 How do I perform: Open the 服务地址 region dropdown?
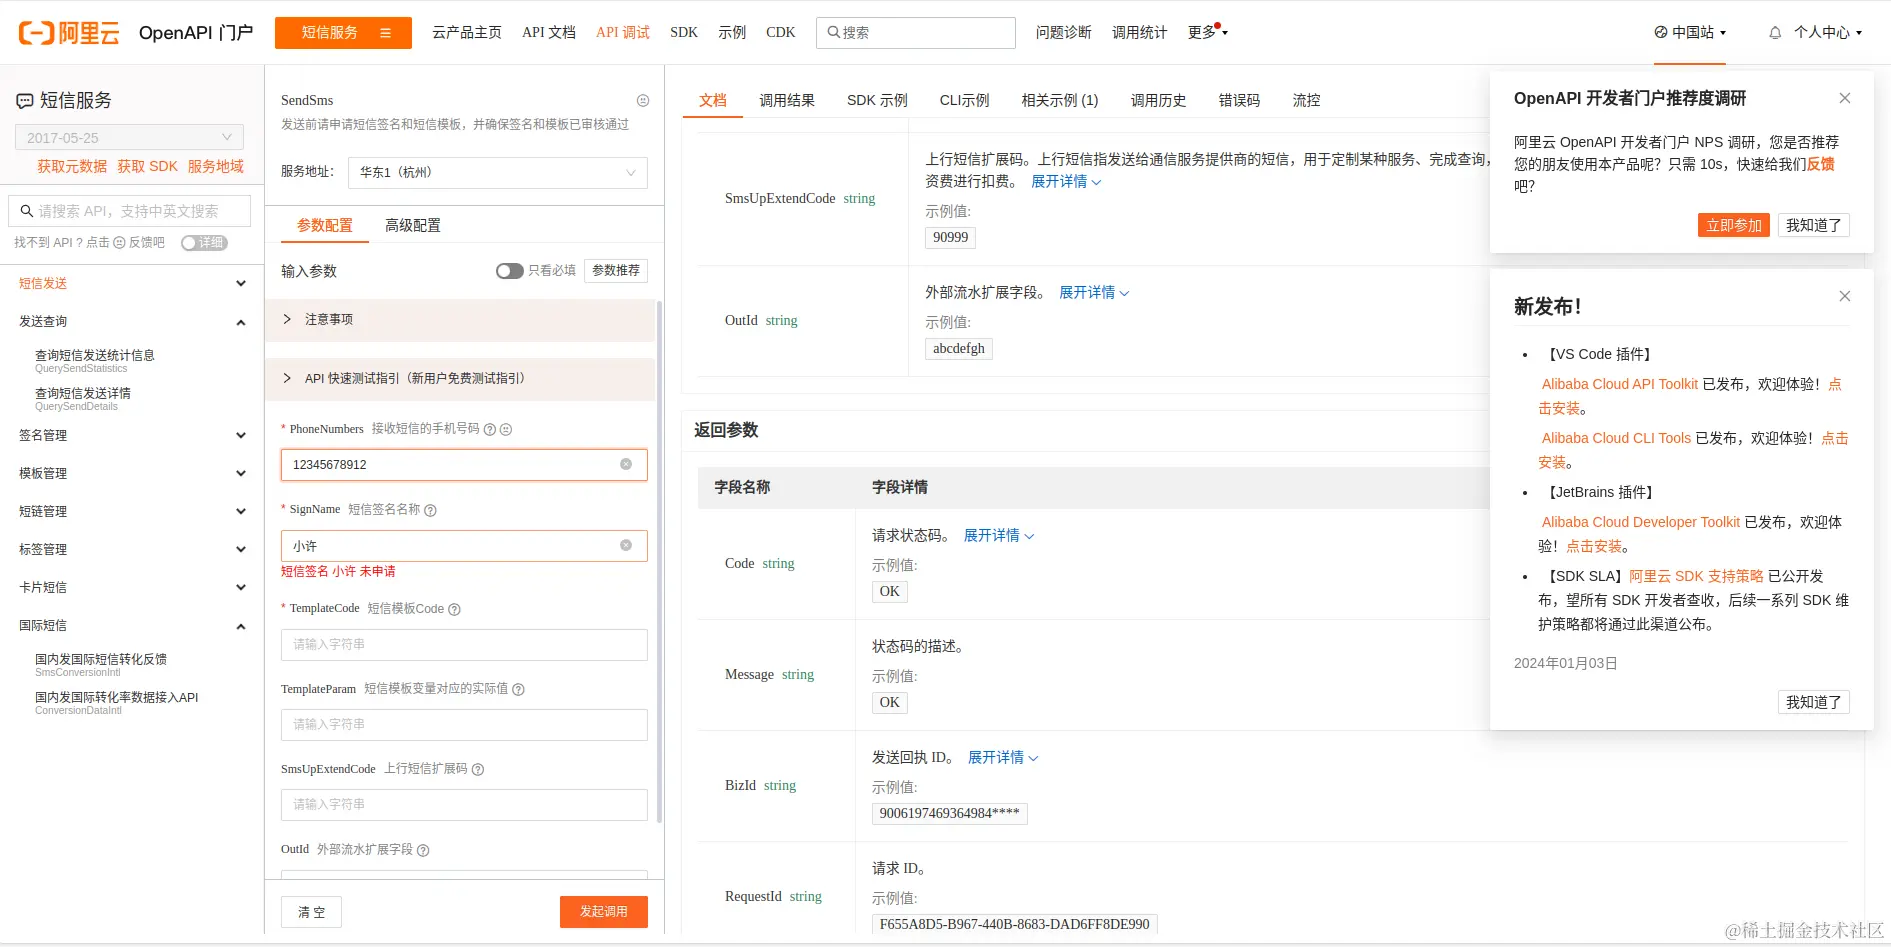pos(498,172)
